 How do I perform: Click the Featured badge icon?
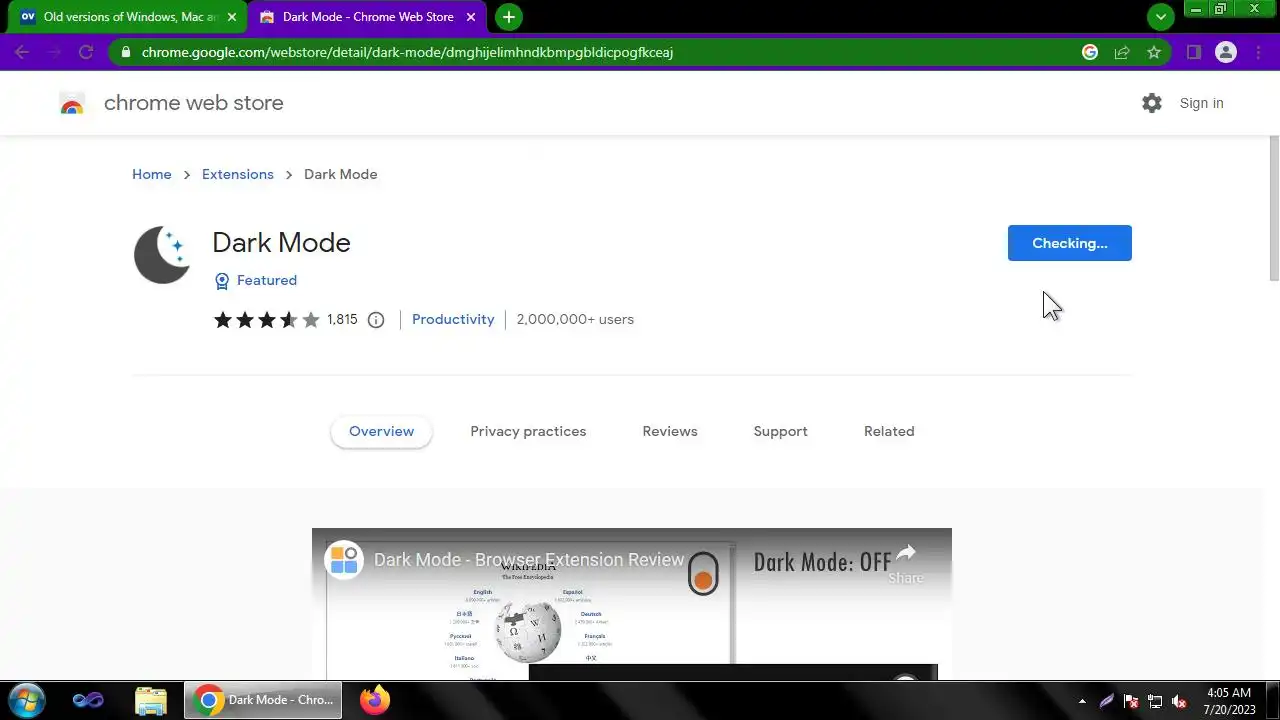point(222,281)
